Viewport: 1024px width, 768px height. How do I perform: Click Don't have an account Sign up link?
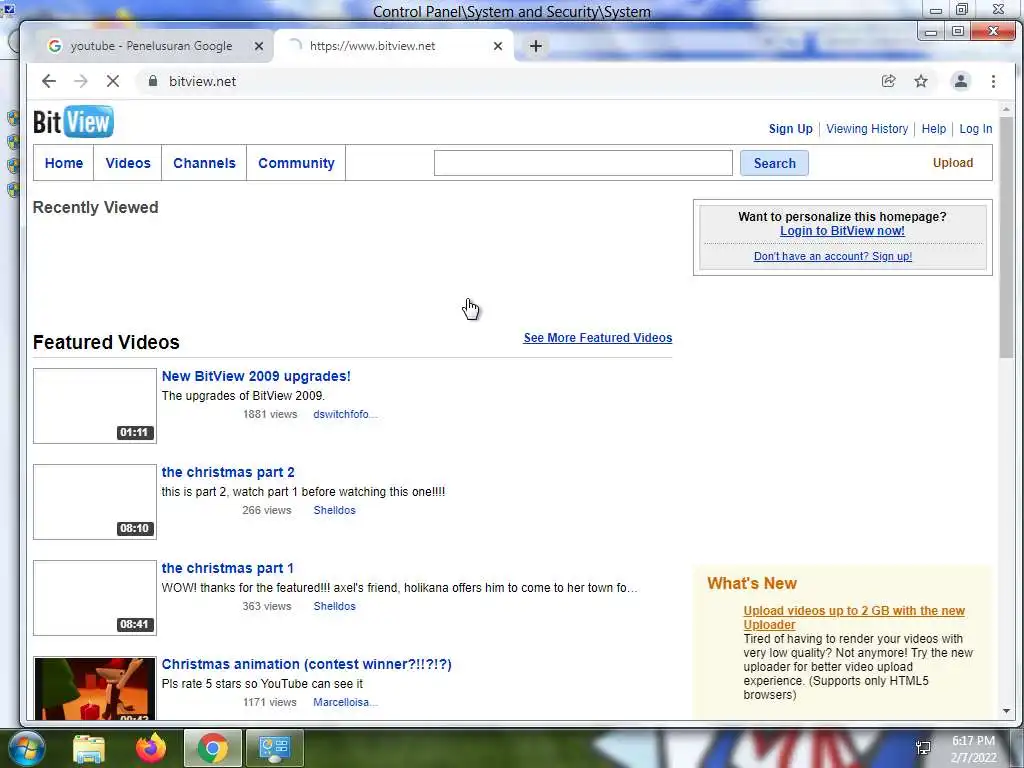coord(833,256)
